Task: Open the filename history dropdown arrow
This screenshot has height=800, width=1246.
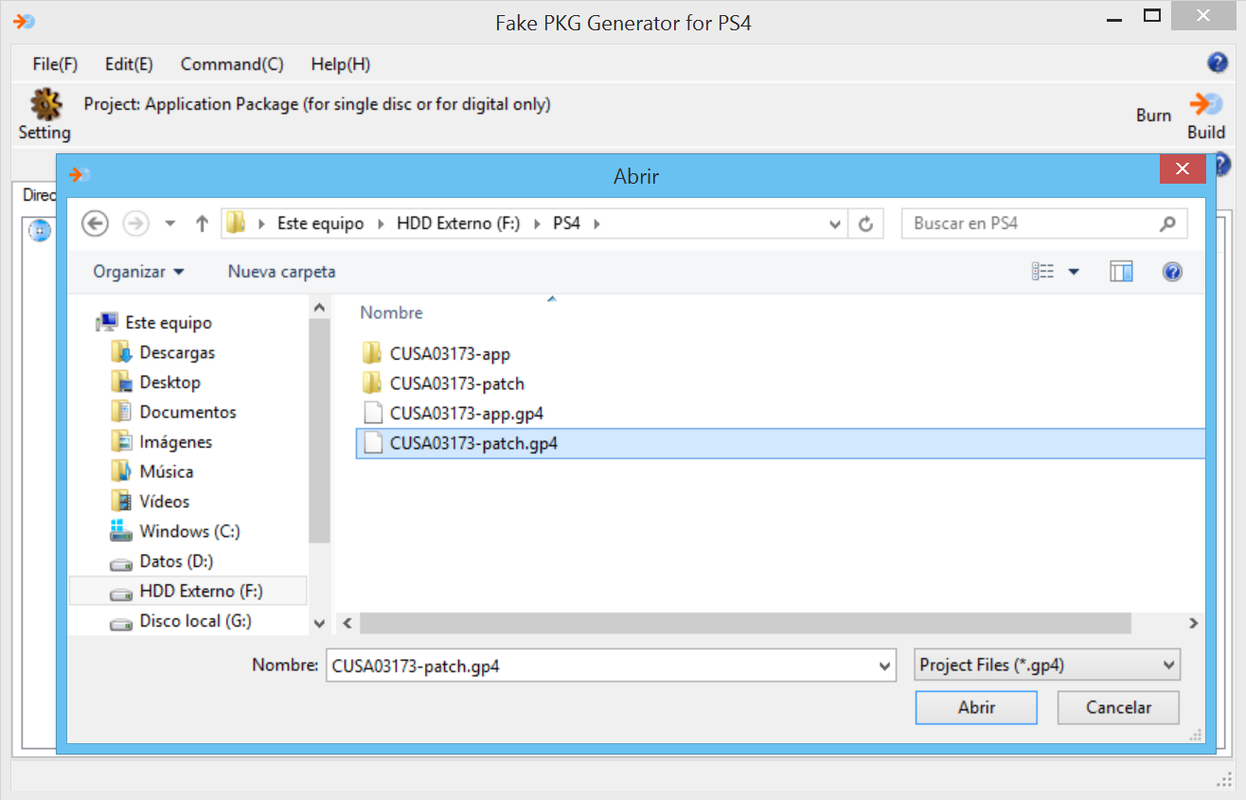Action: coord(884,666)
